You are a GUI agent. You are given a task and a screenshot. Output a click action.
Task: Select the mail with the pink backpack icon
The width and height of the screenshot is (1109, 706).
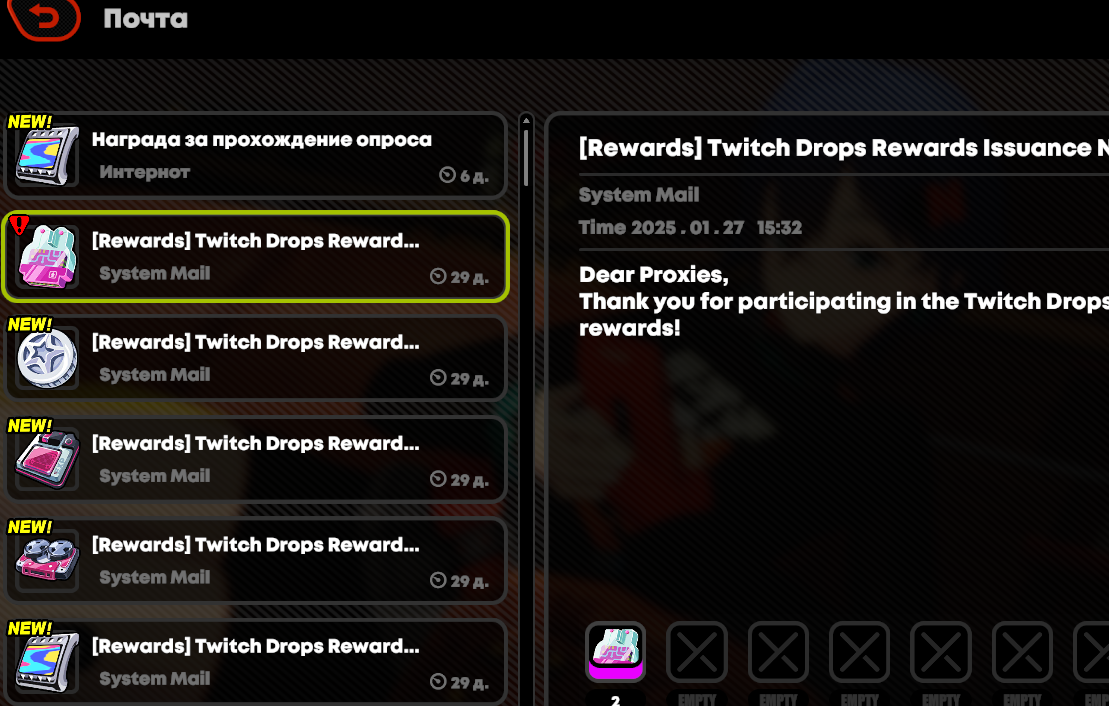click(256, 256)
